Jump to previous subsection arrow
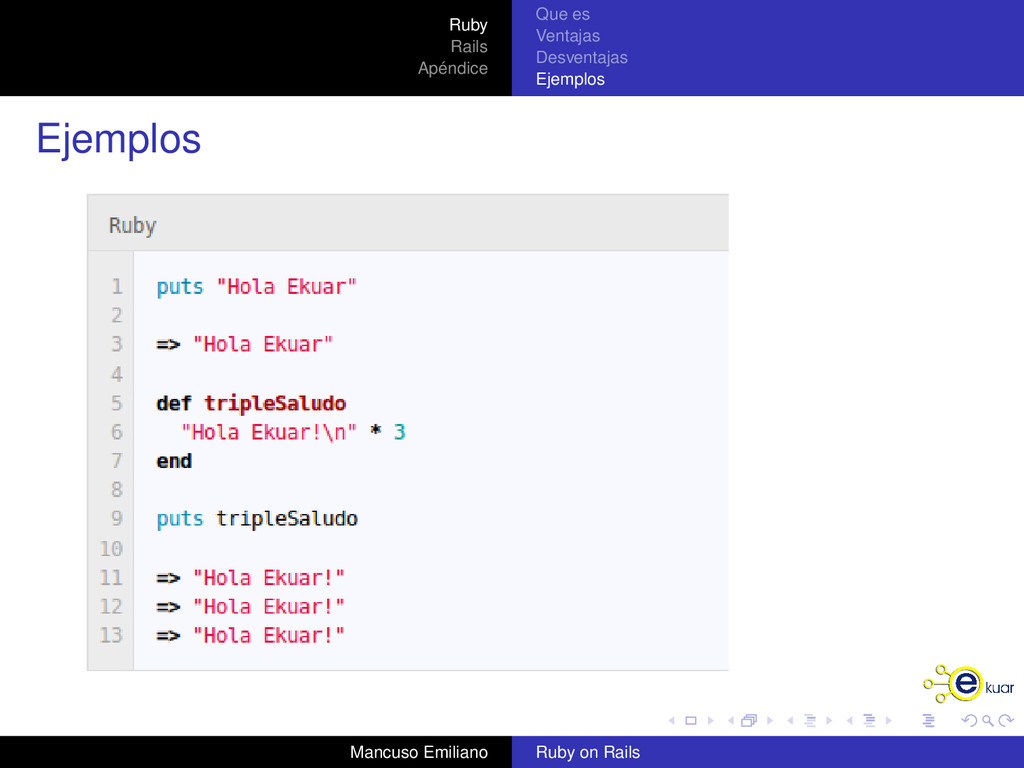This screenshot has height=768, width=1024. (x=790, y=720)
